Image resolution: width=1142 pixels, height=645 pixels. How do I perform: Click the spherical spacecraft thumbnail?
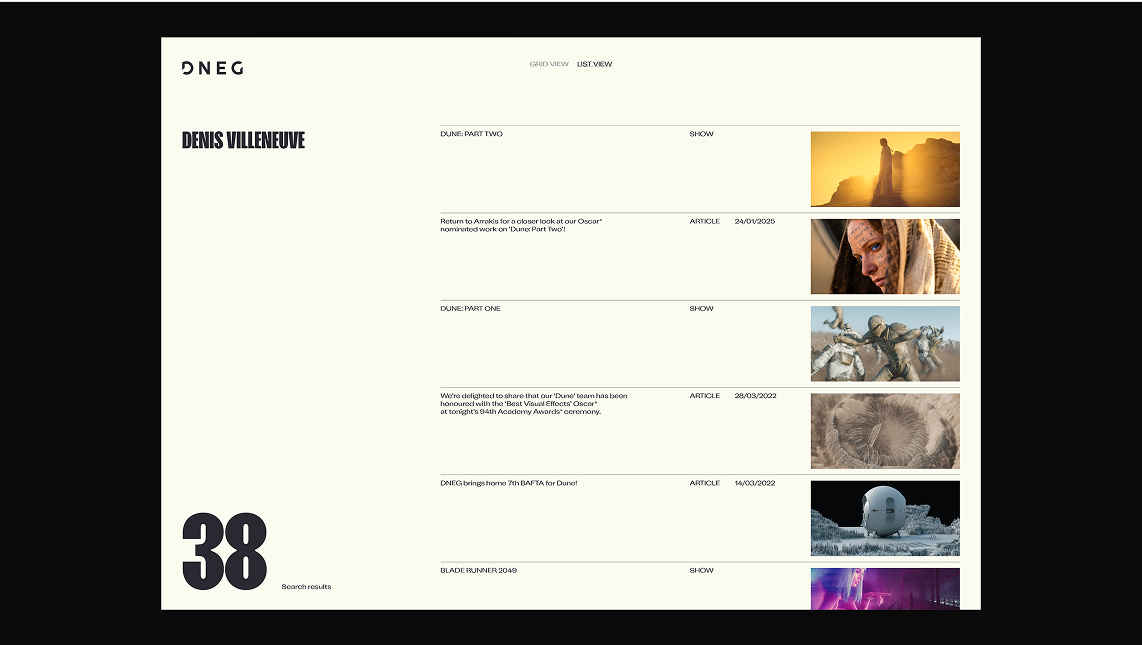tap(885, 518)
